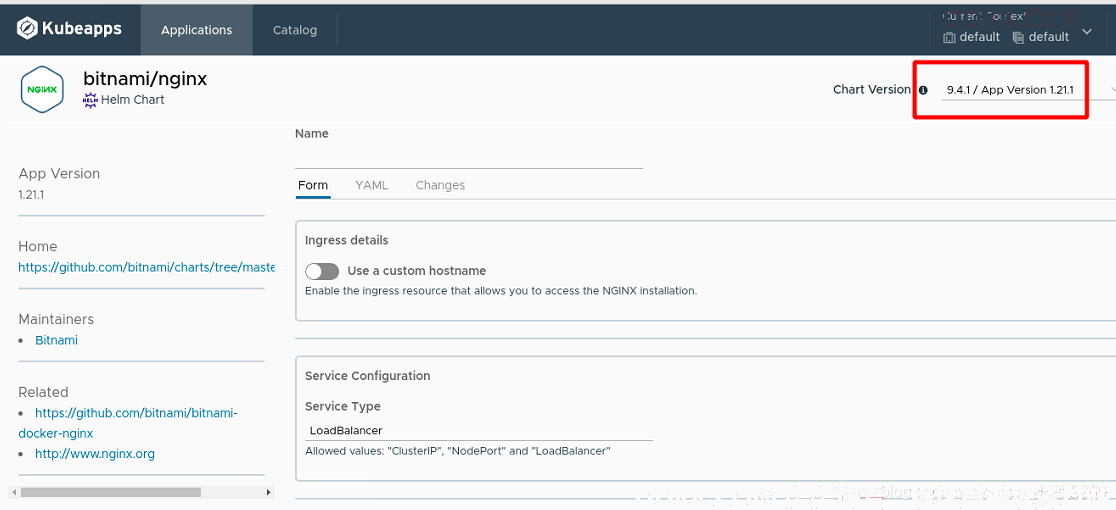
Task: Open the Catalog tab
Action: (295, 30)
